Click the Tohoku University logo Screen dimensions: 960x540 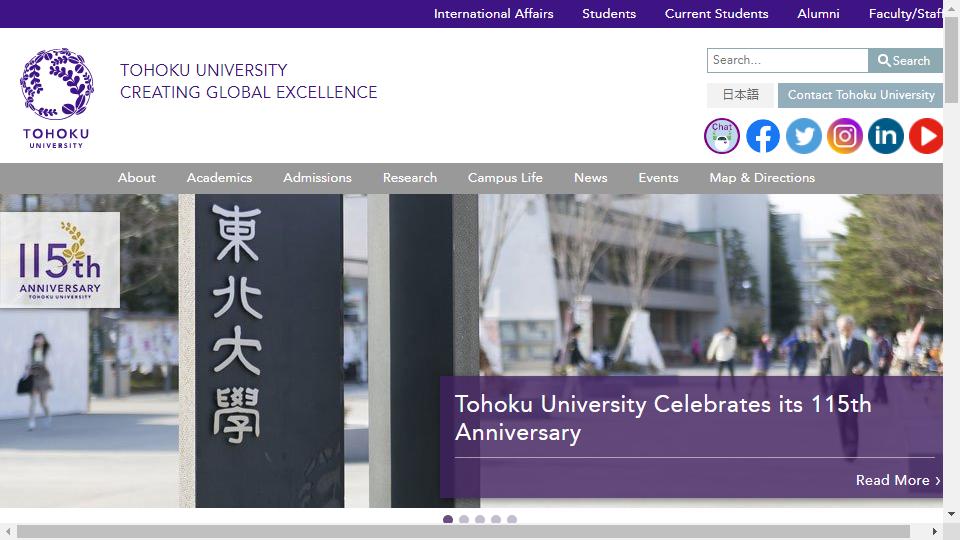(56, 98)
